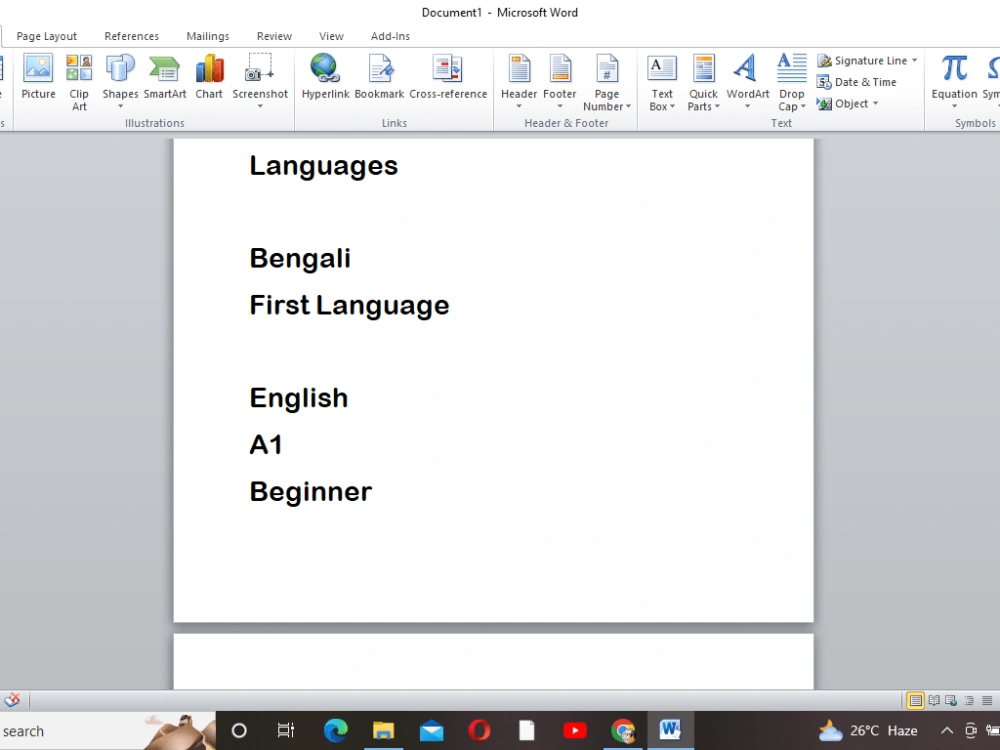Image resolution: width=1000 pixels, height=750 pixels.
Task: Insert Date & Time
Action: click(x=857, y=82)
